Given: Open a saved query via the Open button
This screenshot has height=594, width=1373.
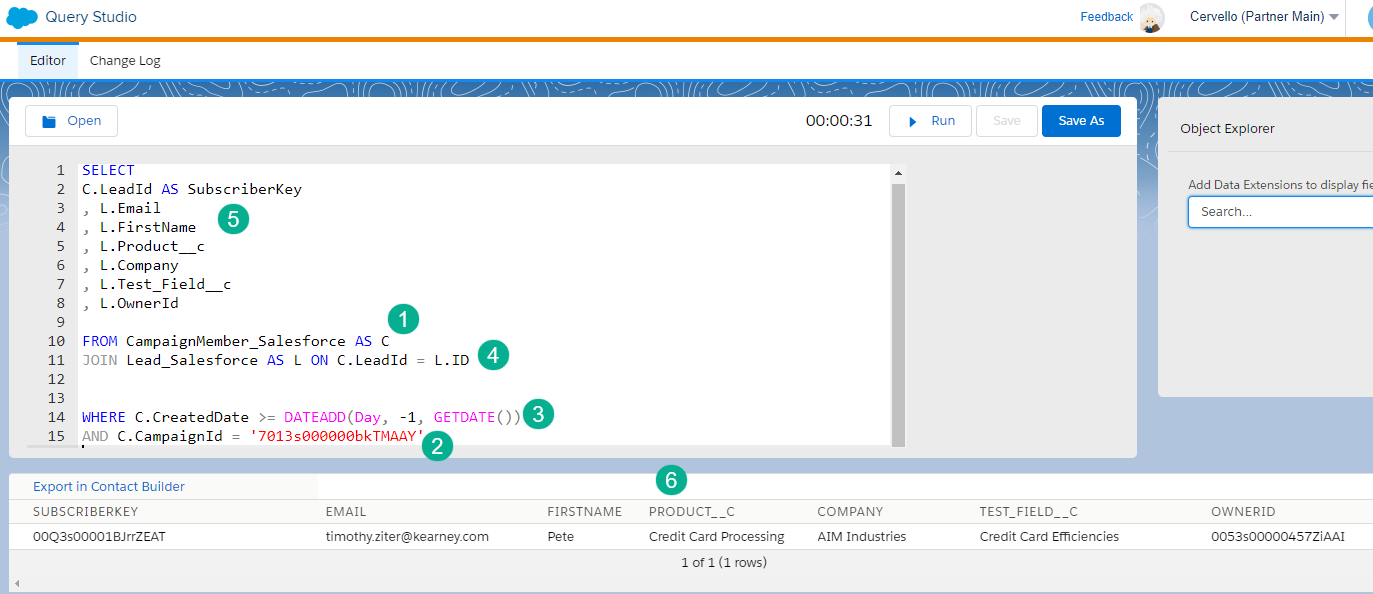Looking at the screenshot, I should click(x=71, y=120).
